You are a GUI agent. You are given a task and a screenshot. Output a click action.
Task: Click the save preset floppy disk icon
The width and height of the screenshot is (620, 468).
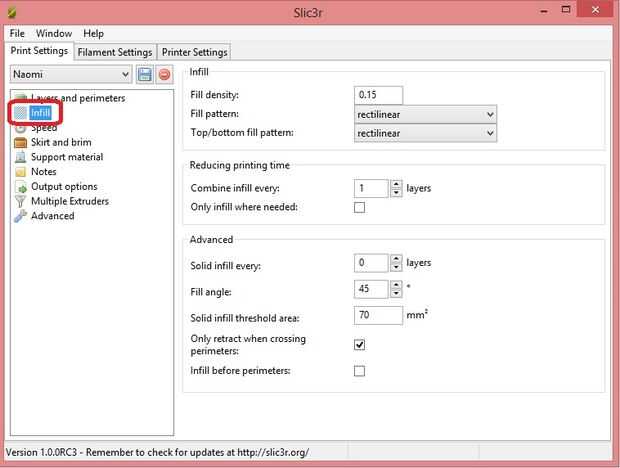tap(144, 74)
